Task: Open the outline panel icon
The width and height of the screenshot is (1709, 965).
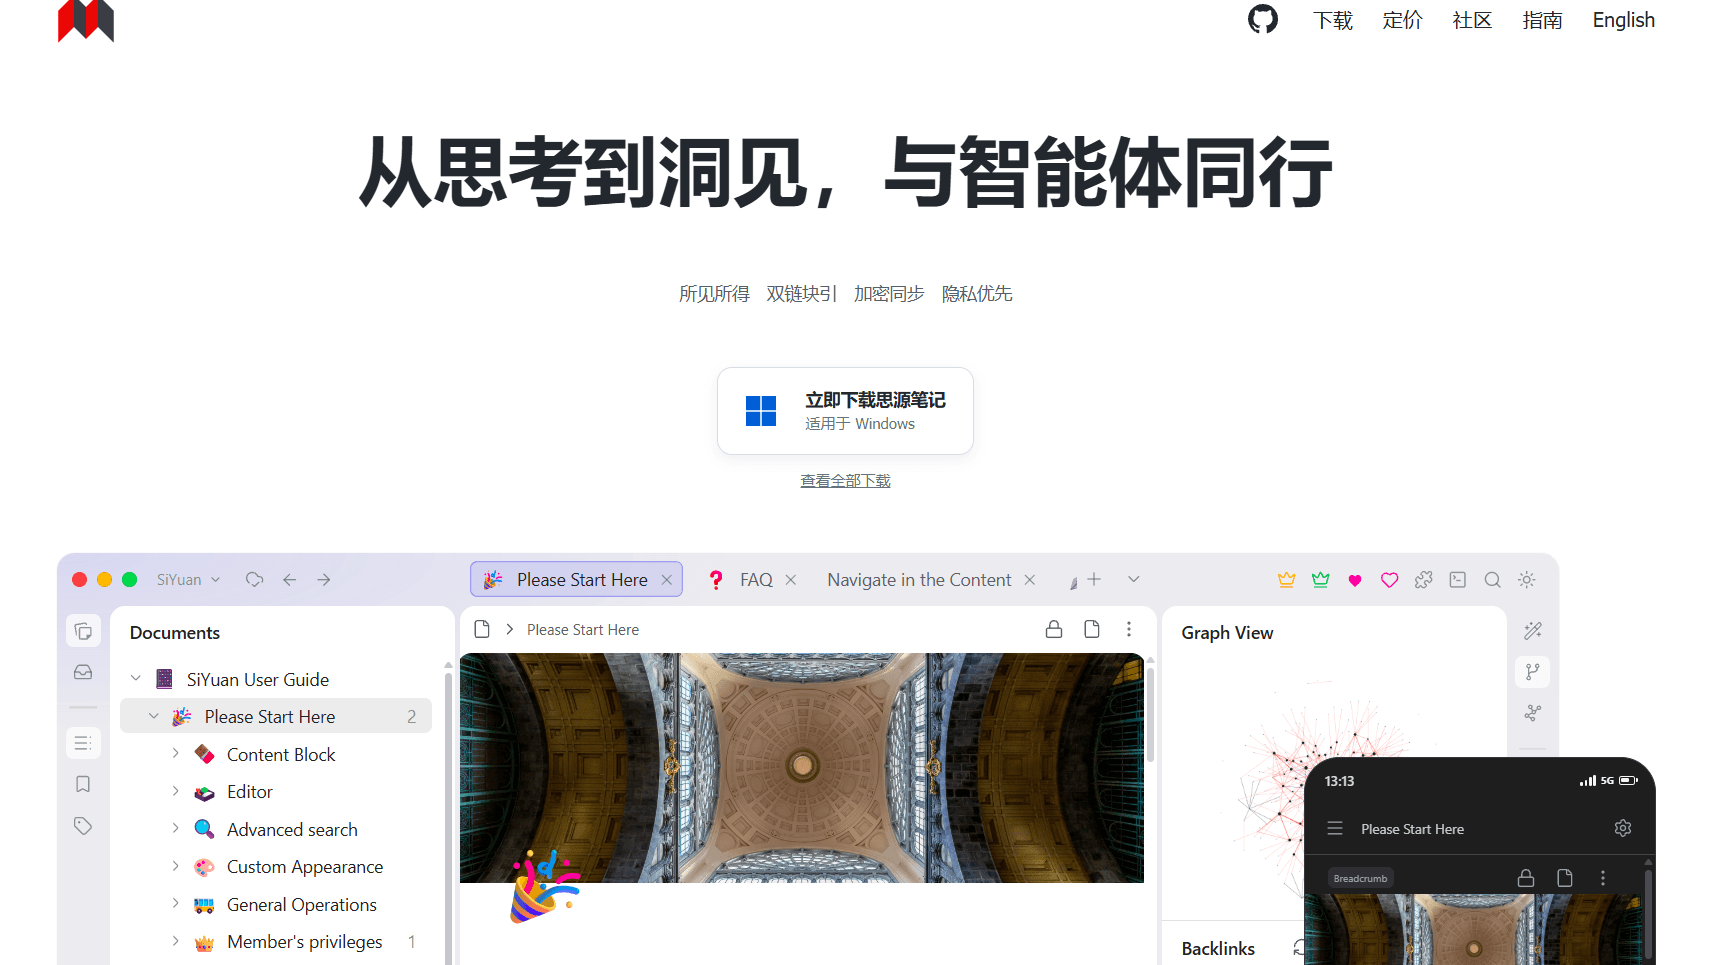Action: 83,743
